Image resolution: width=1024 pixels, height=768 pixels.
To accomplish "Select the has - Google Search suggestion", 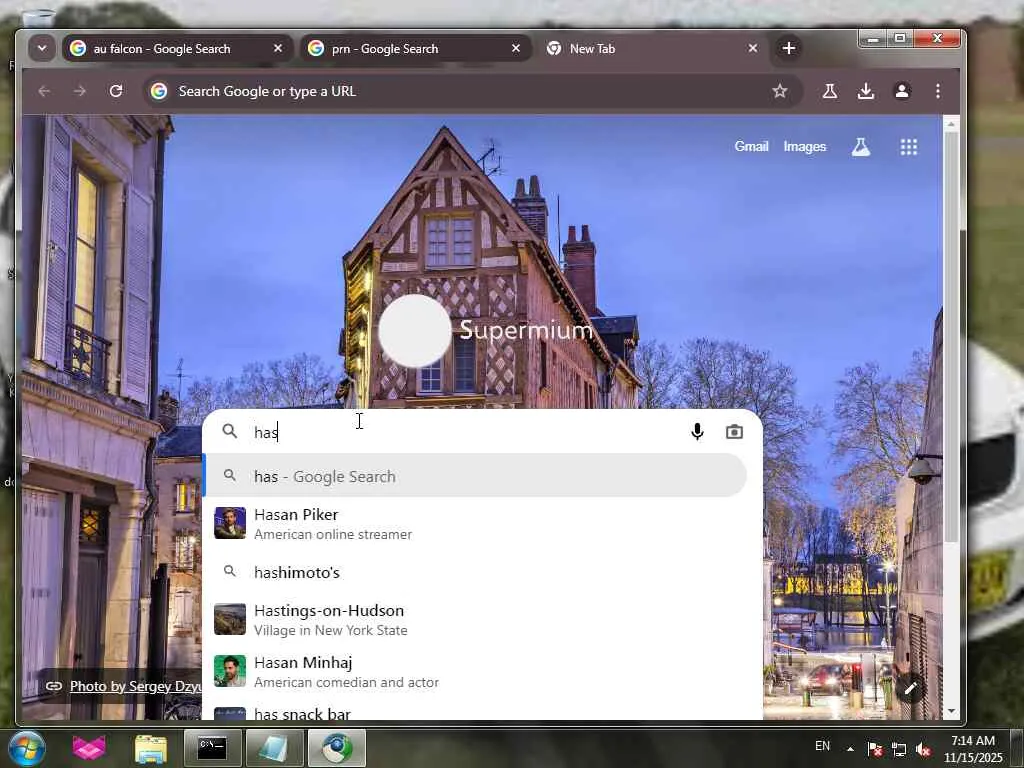I will (x=475, y=476).
